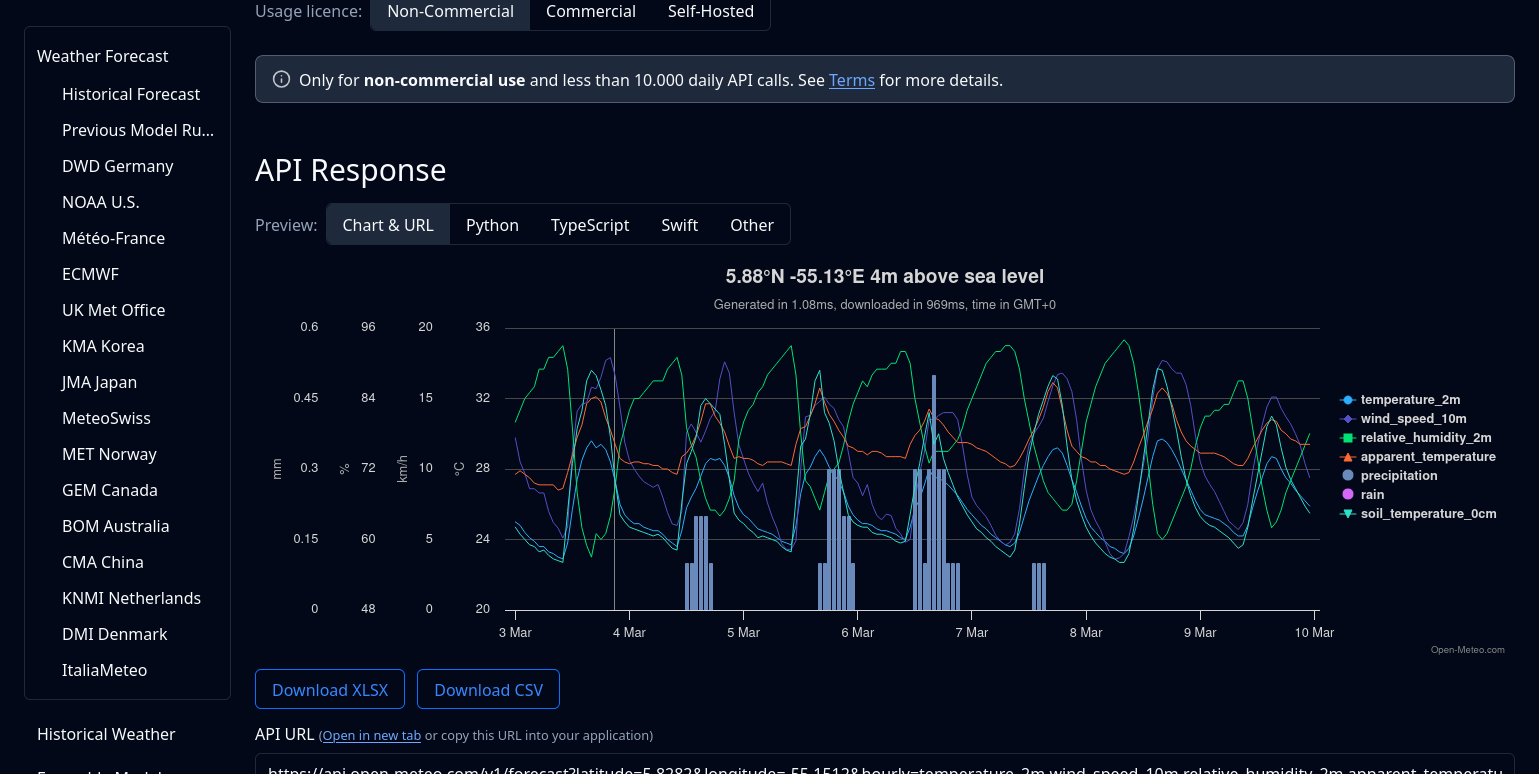Screen dimensions: 1539x774
Task: Click Open in new tab link
Action: click(371, 736)
